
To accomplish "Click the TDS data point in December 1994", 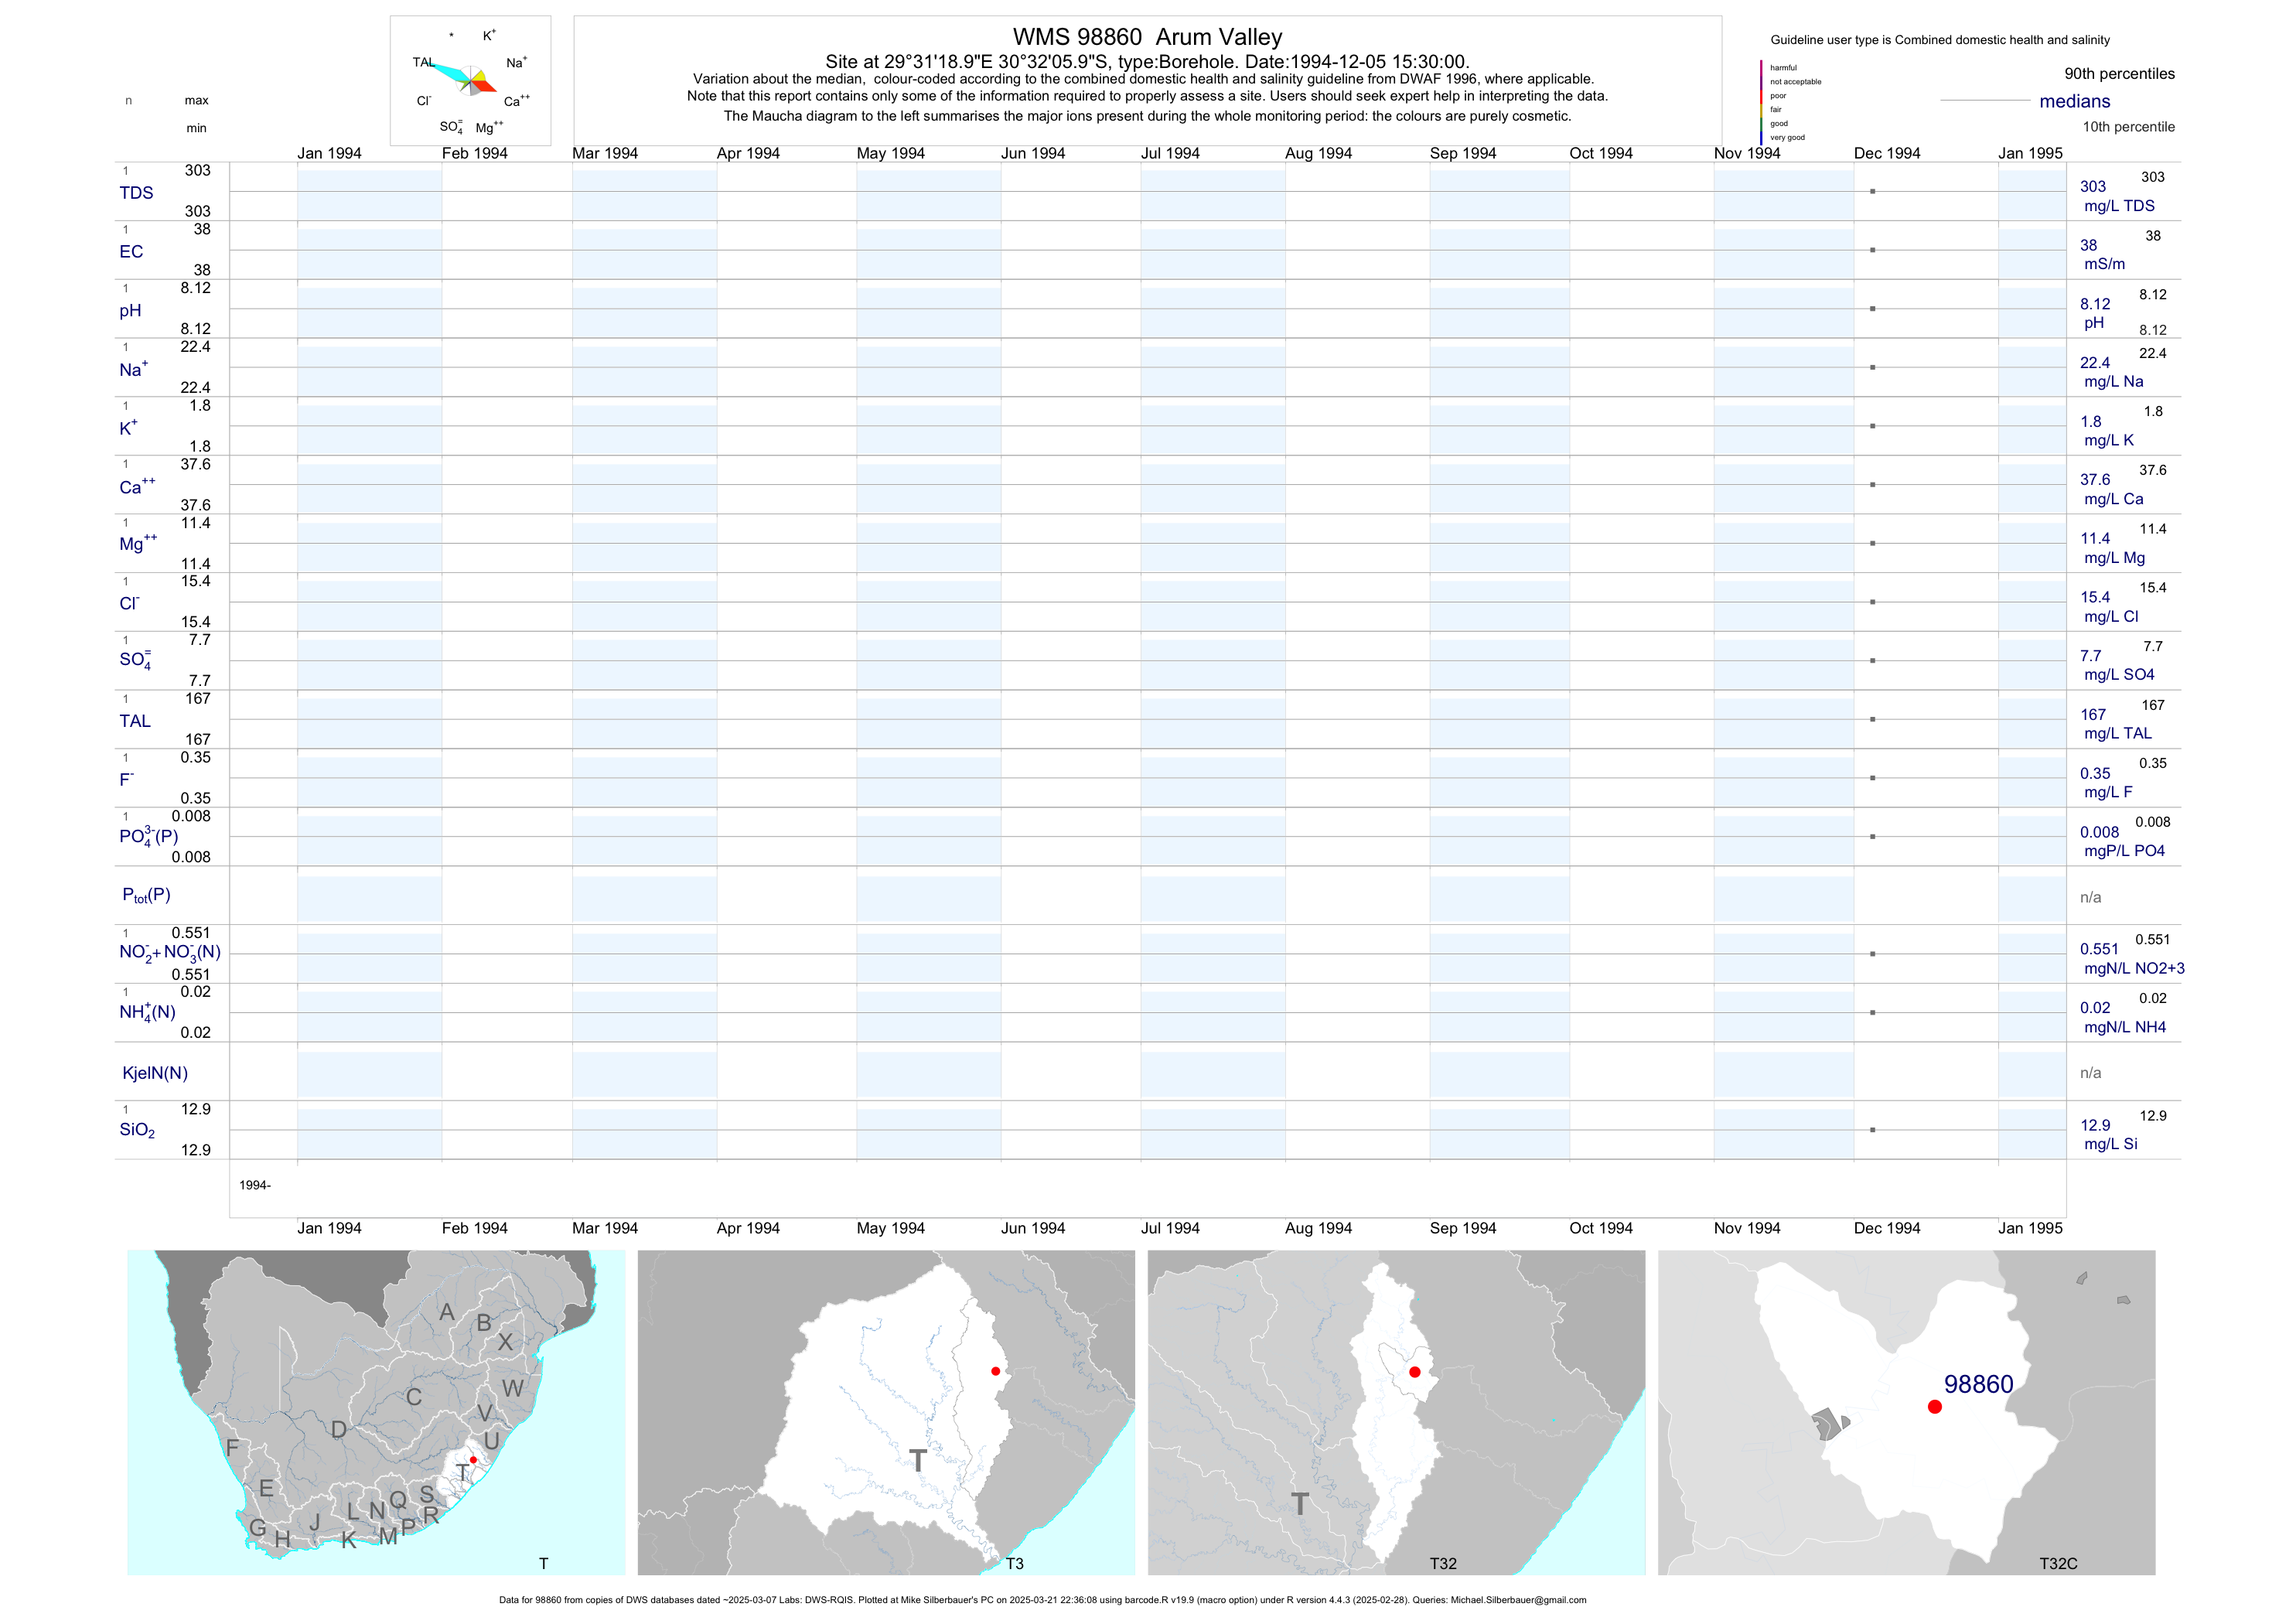I will 1872,191.
